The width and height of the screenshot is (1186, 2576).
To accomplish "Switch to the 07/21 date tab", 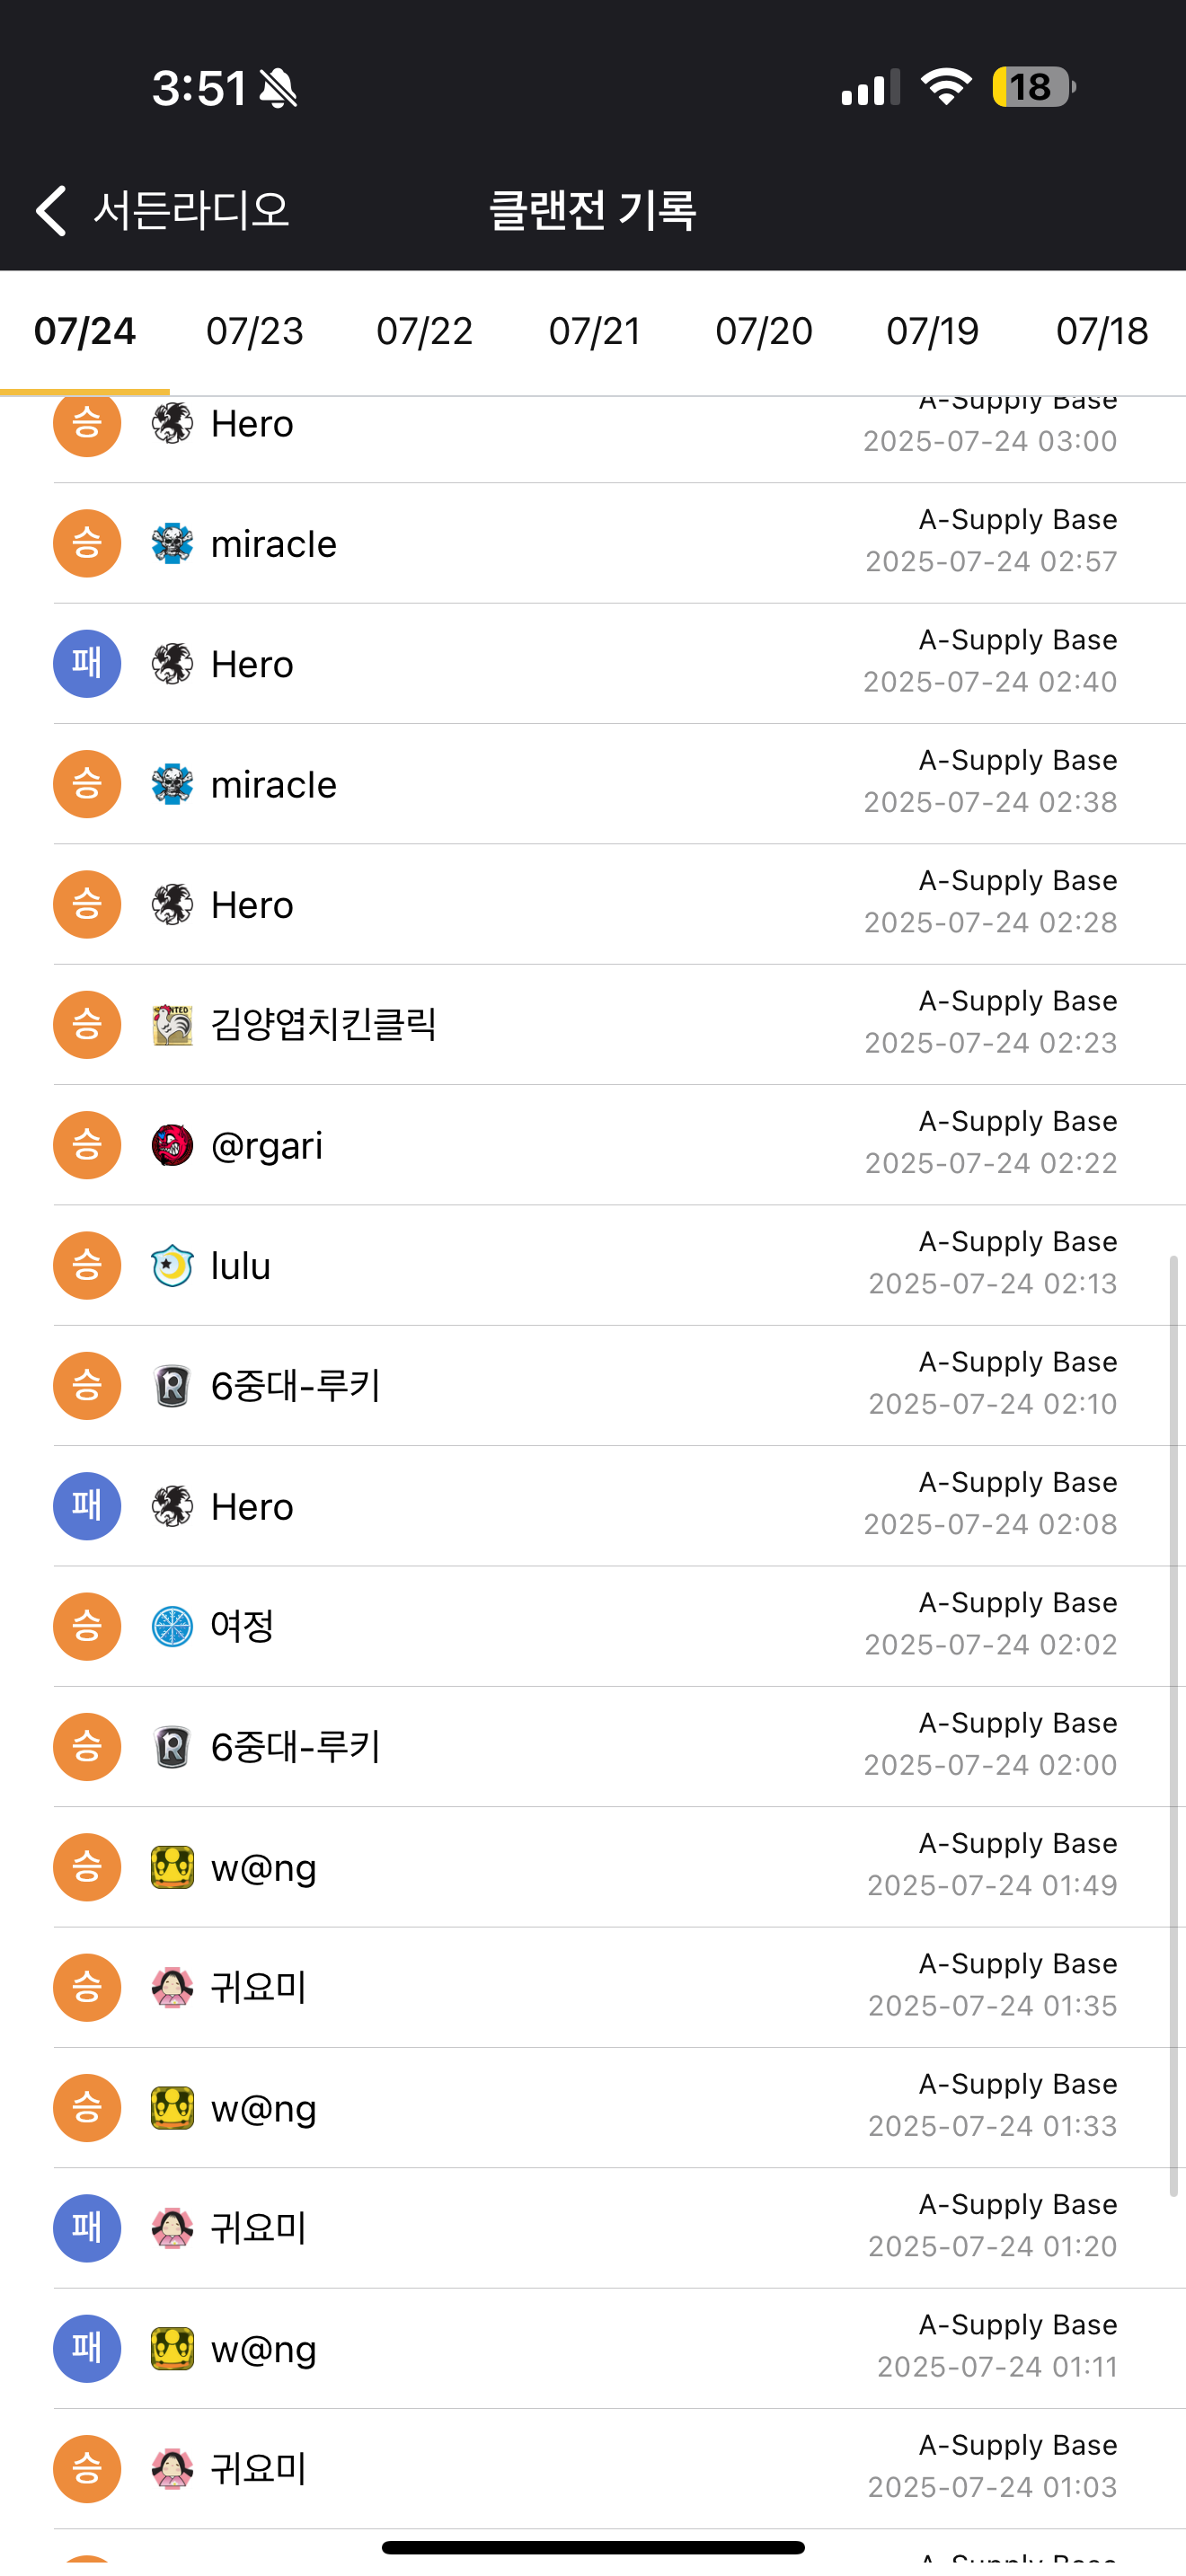I will (x=594, y=331).
